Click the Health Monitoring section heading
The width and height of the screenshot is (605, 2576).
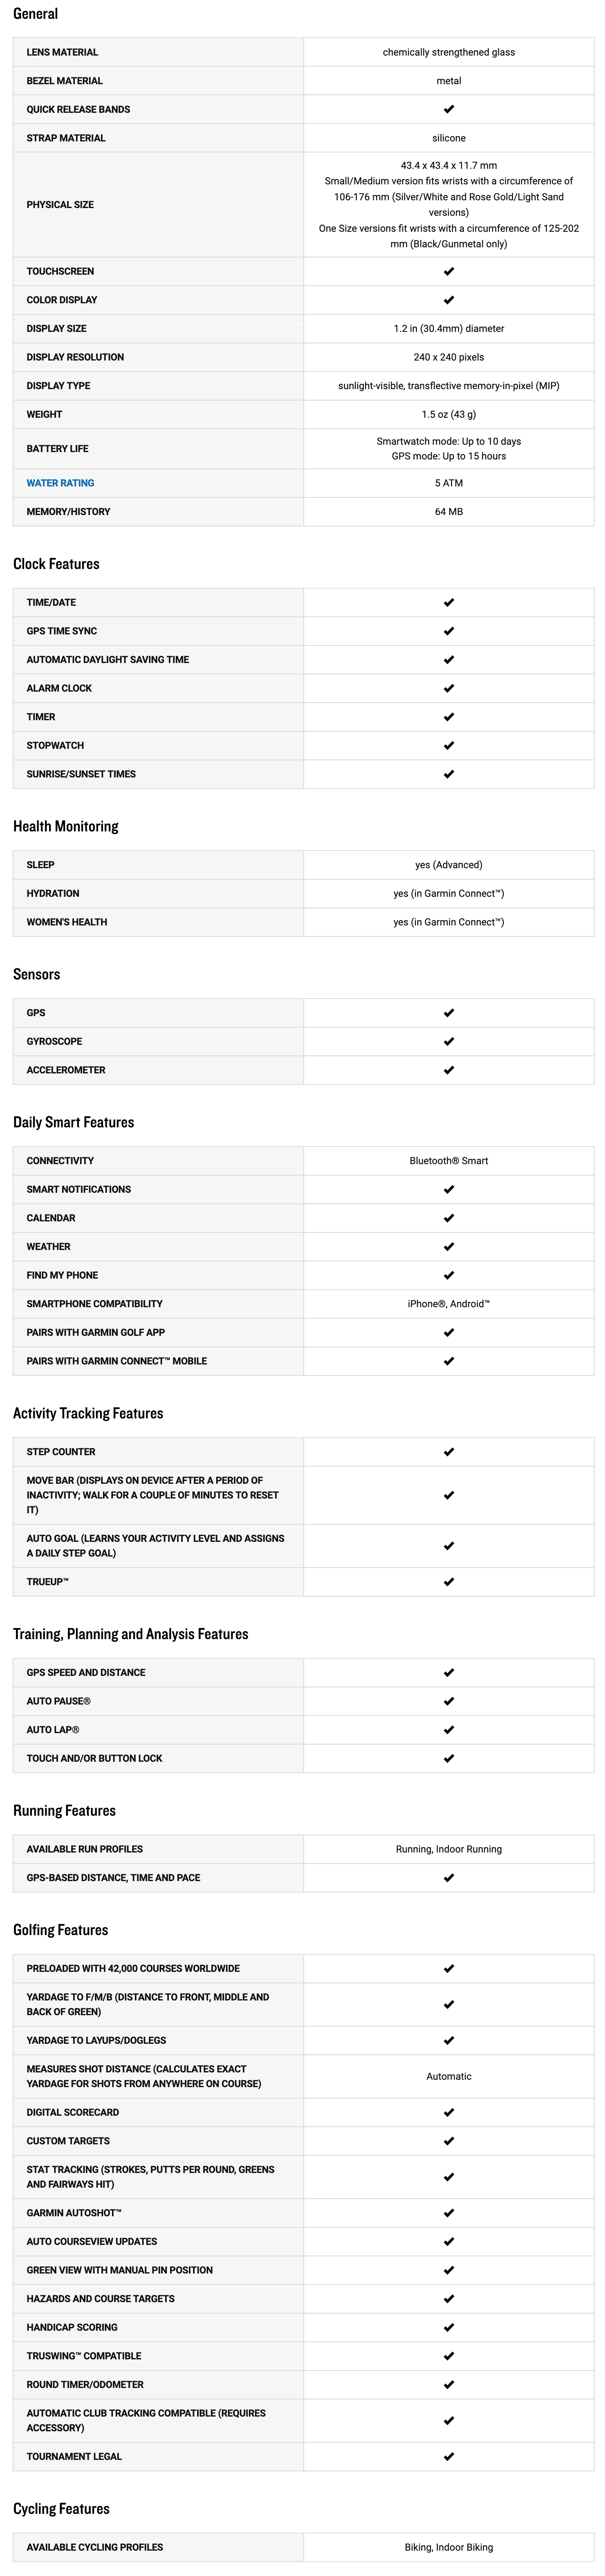tap(66, 826)
